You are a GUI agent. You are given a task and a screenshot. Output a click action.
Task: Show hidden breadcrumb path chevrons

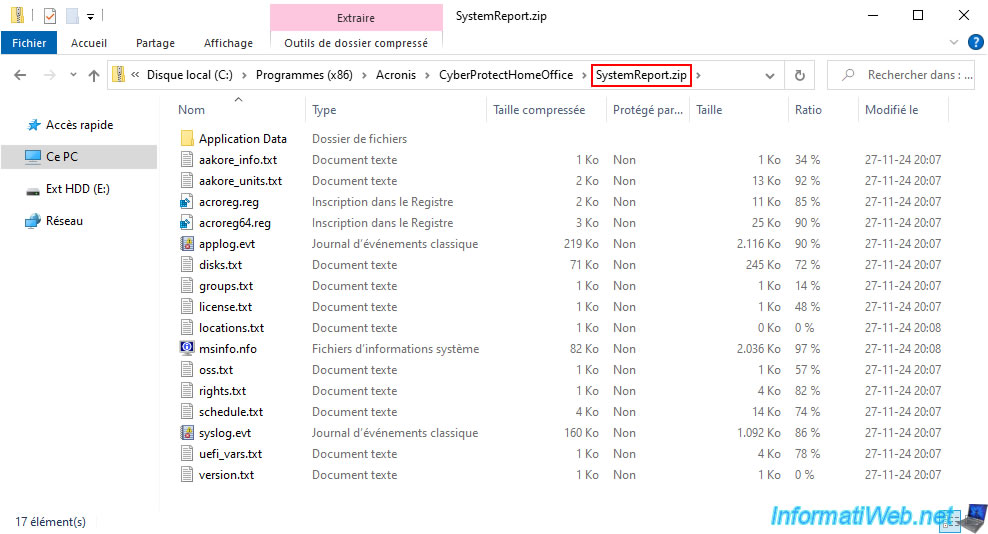tap(135, 75)
